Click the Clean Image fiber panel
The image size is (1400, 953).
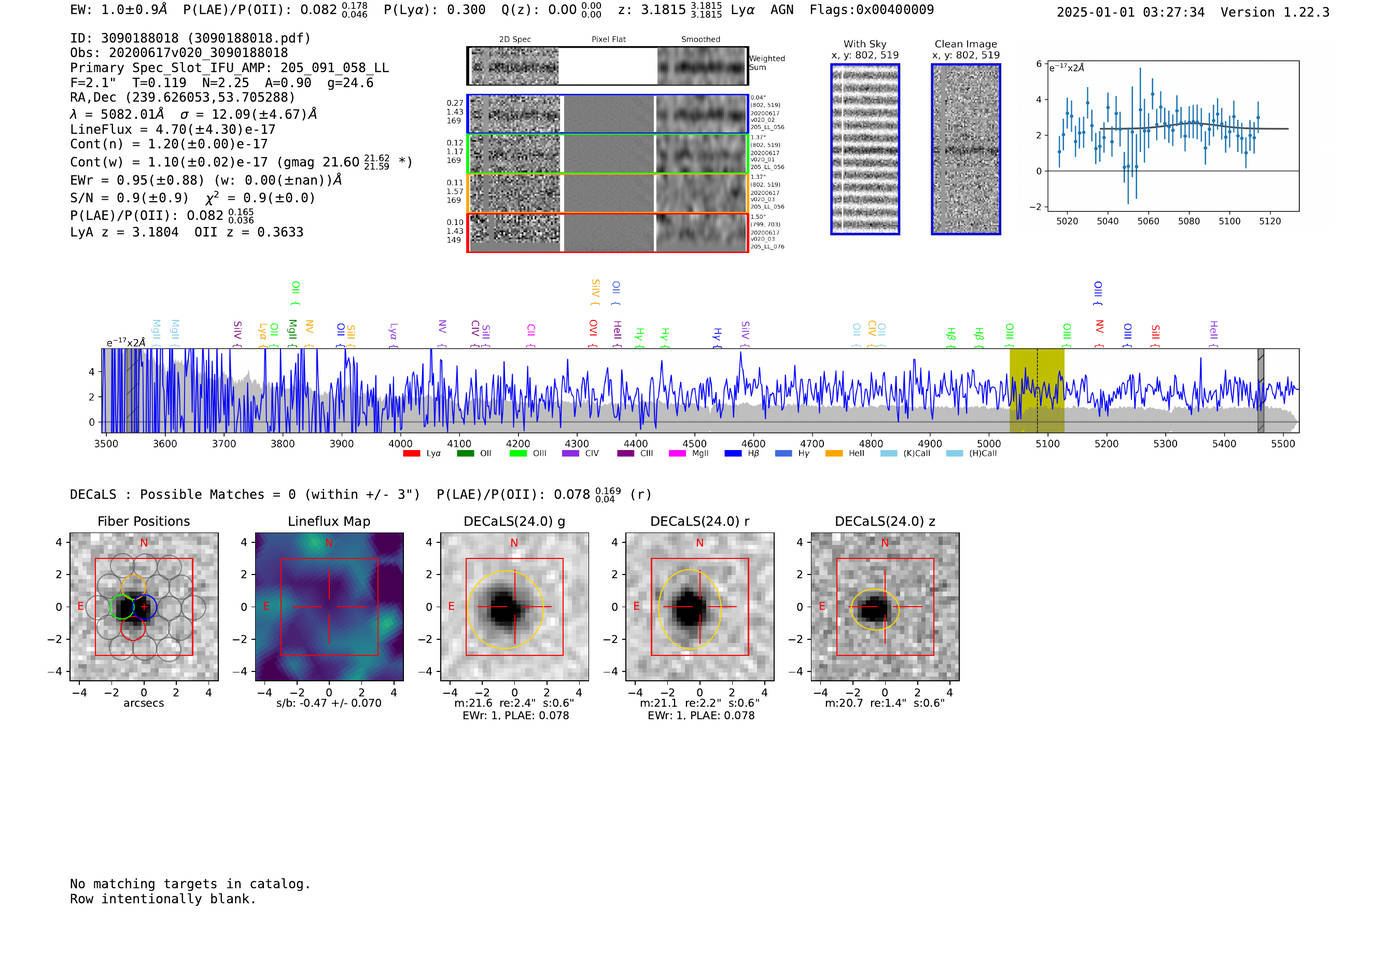pos(966,149)
